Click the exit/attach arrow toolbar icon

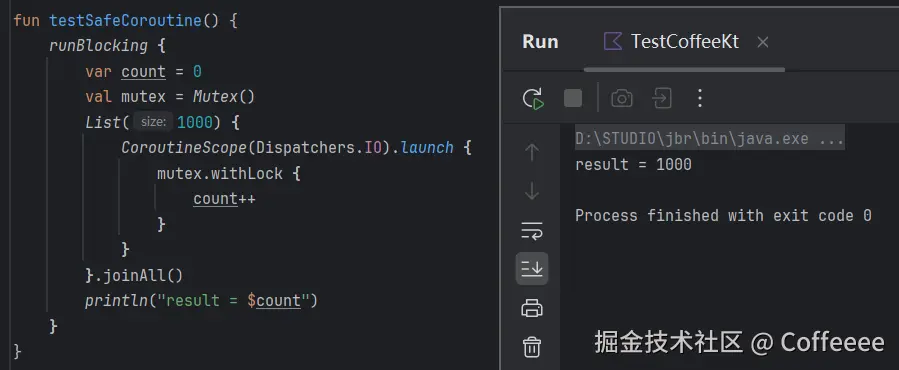tap(662, 98)
